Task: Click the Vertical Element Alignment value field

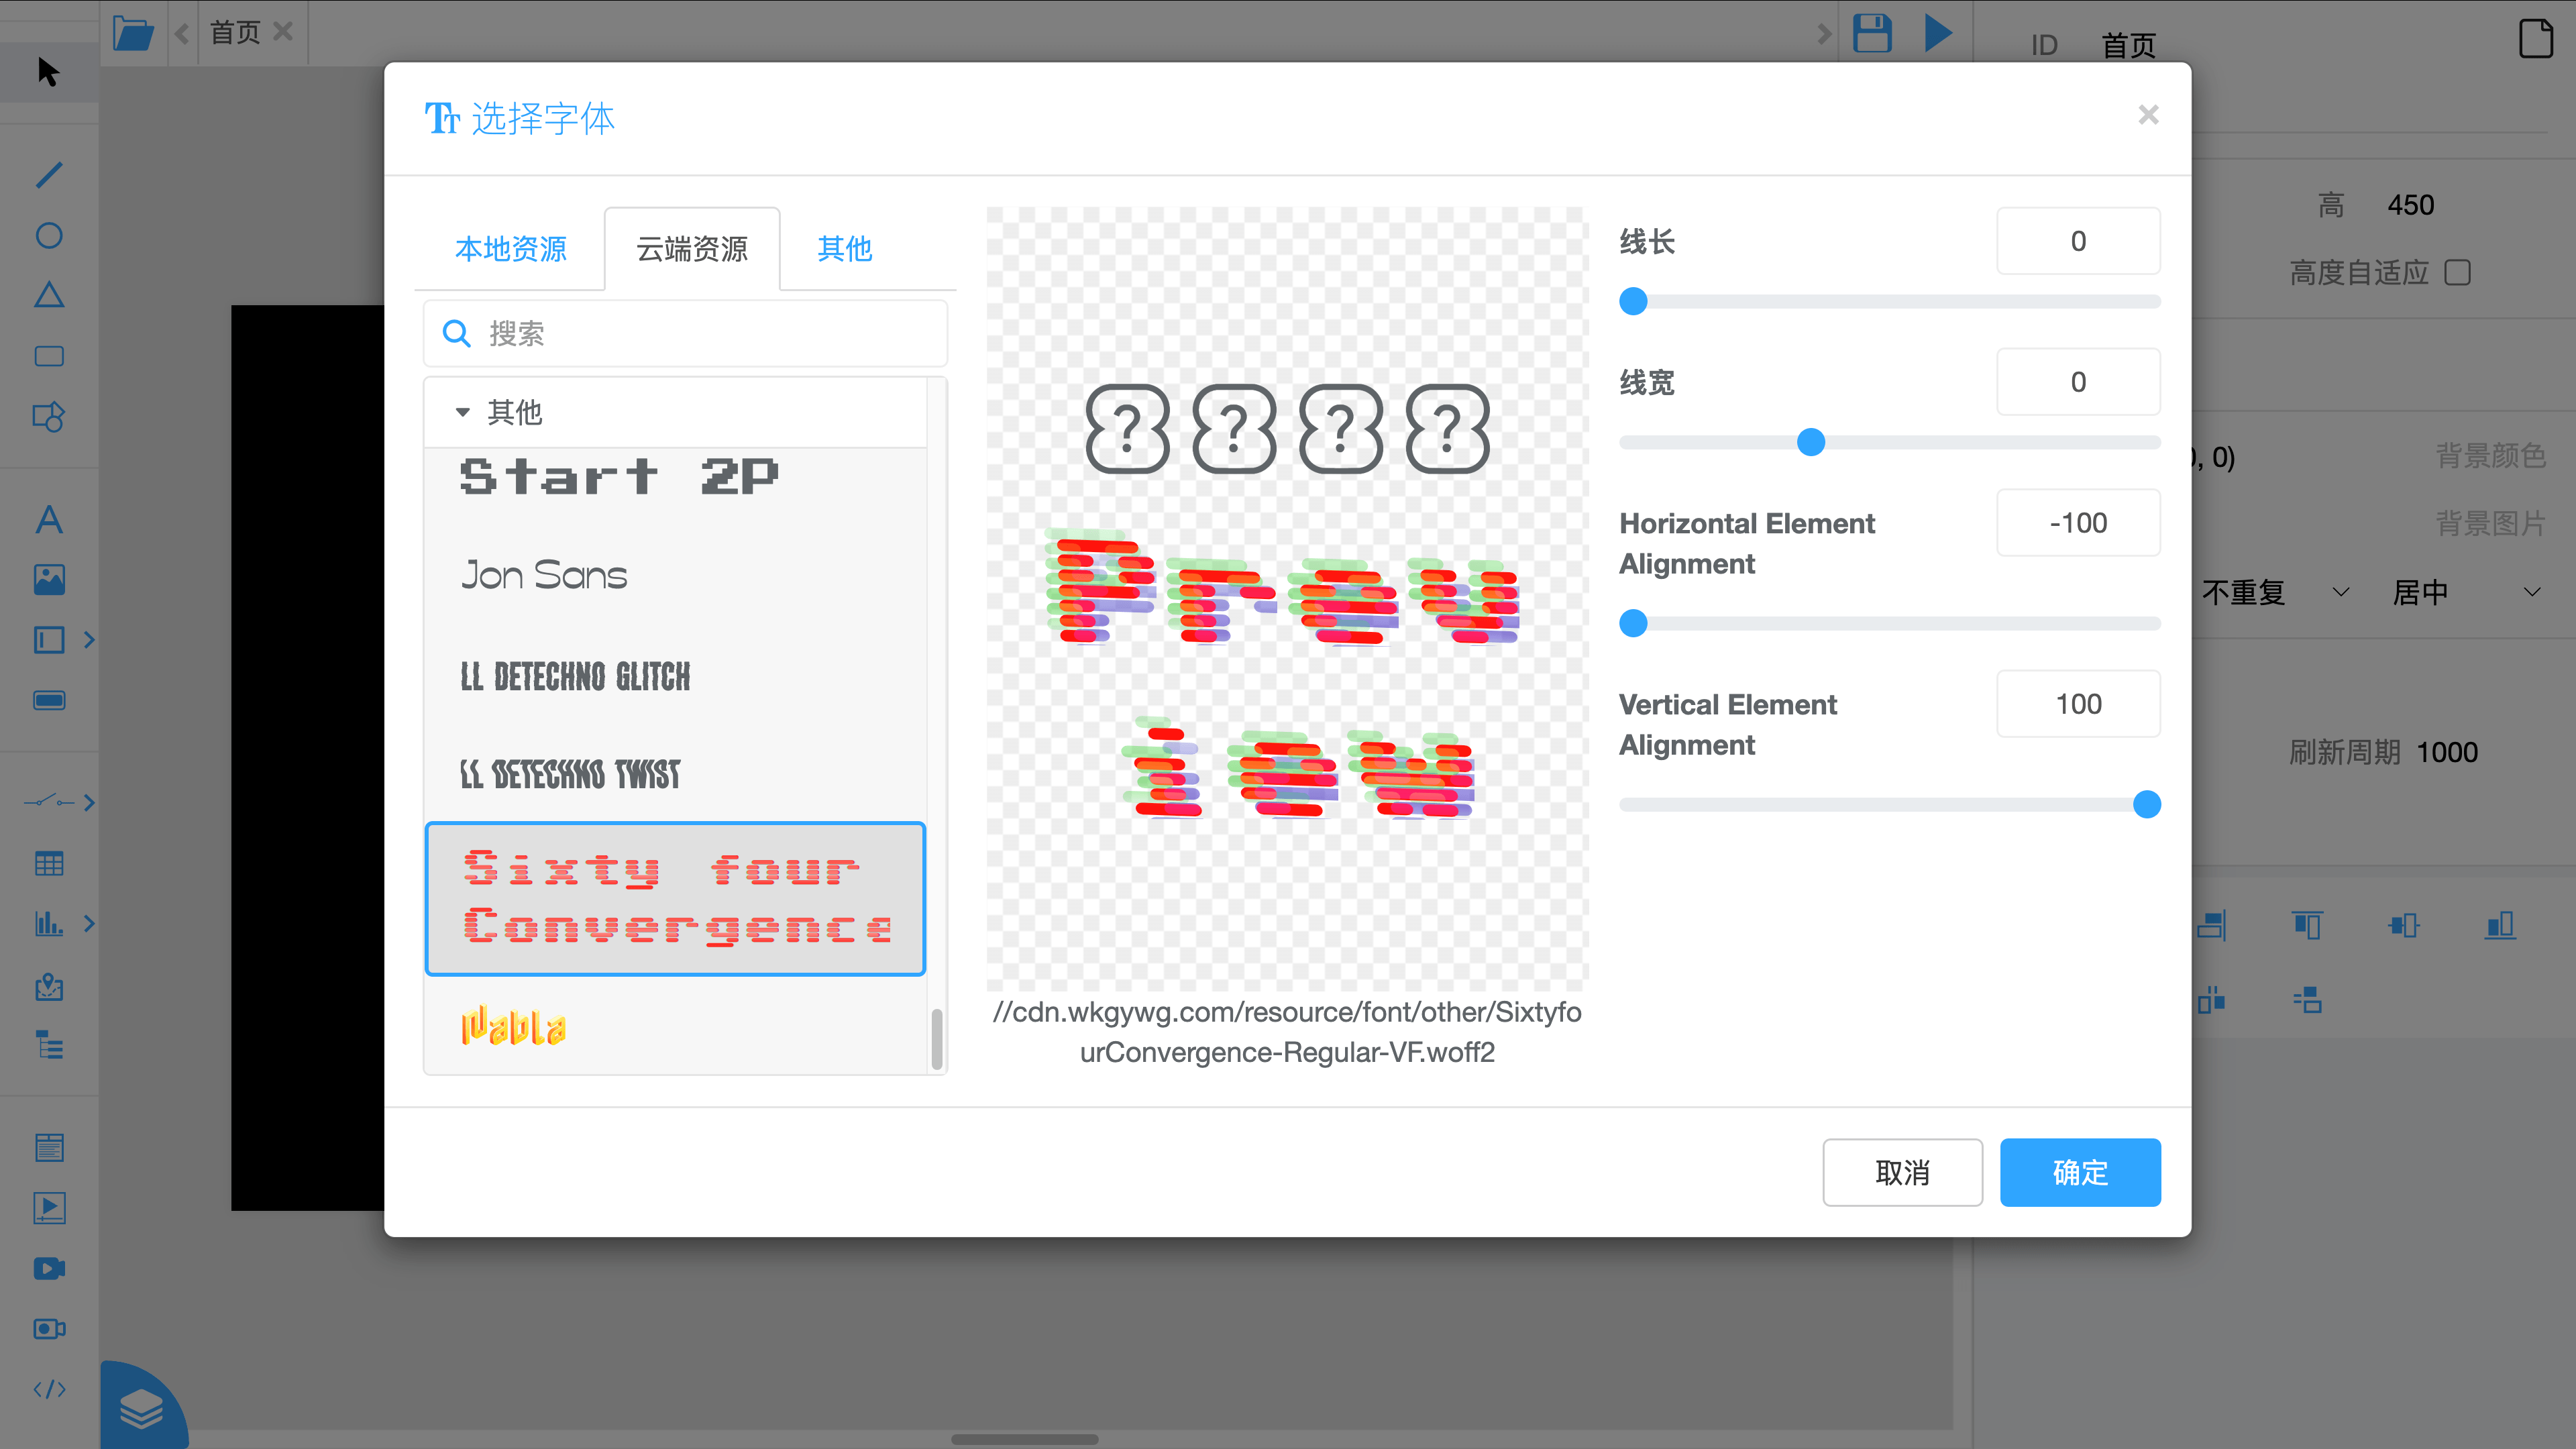Action: [x=2078, y=704]
